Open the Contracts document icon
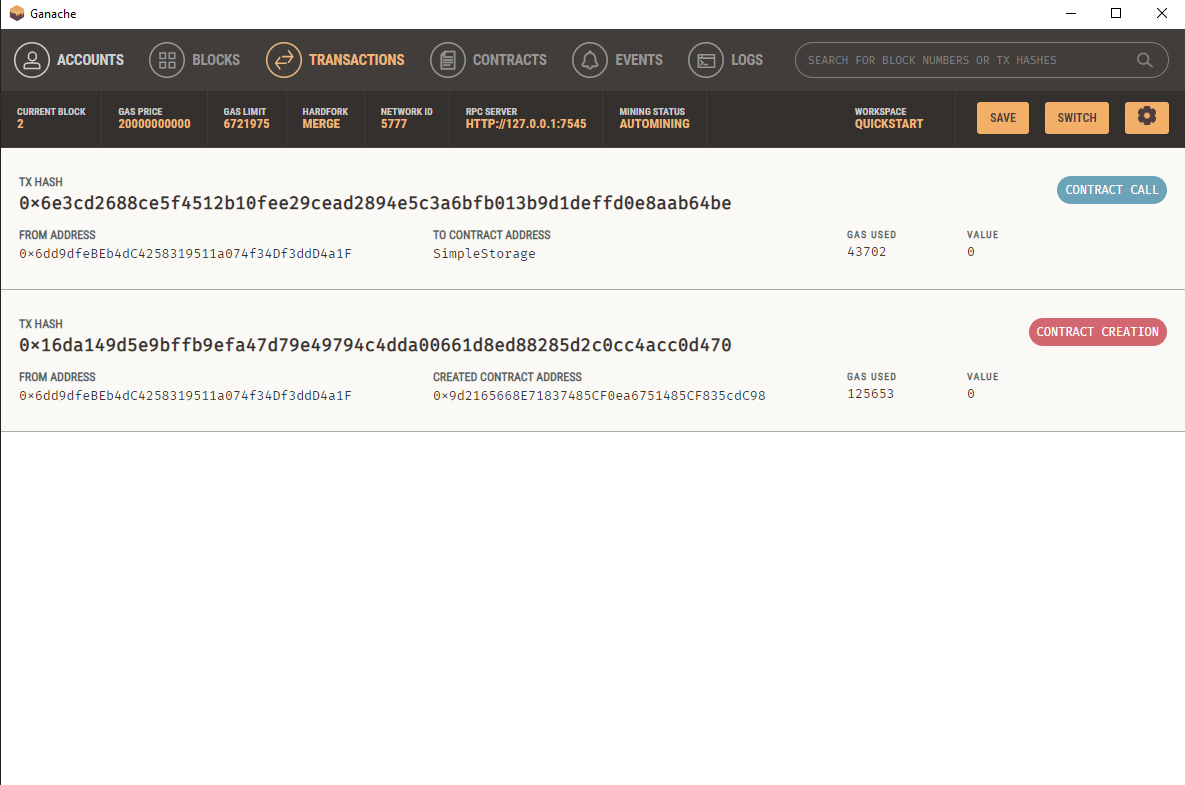 [448, 60]
